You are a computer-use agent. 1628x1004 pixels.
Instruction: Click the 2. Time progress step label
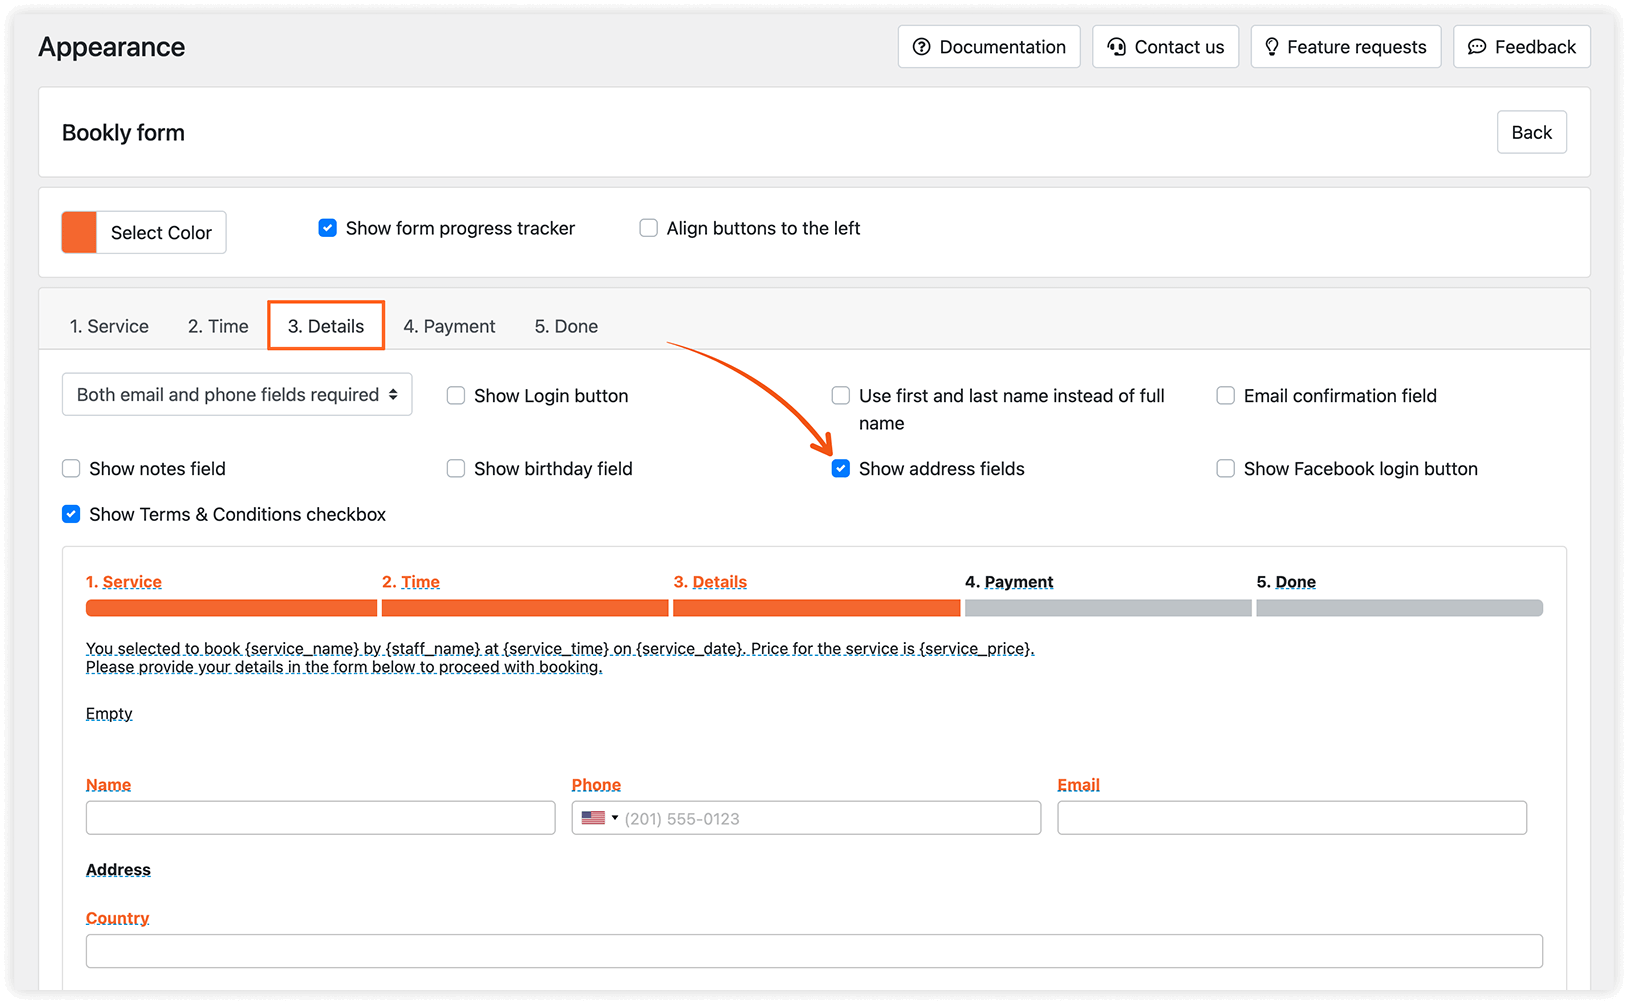(x=411, y=582)
